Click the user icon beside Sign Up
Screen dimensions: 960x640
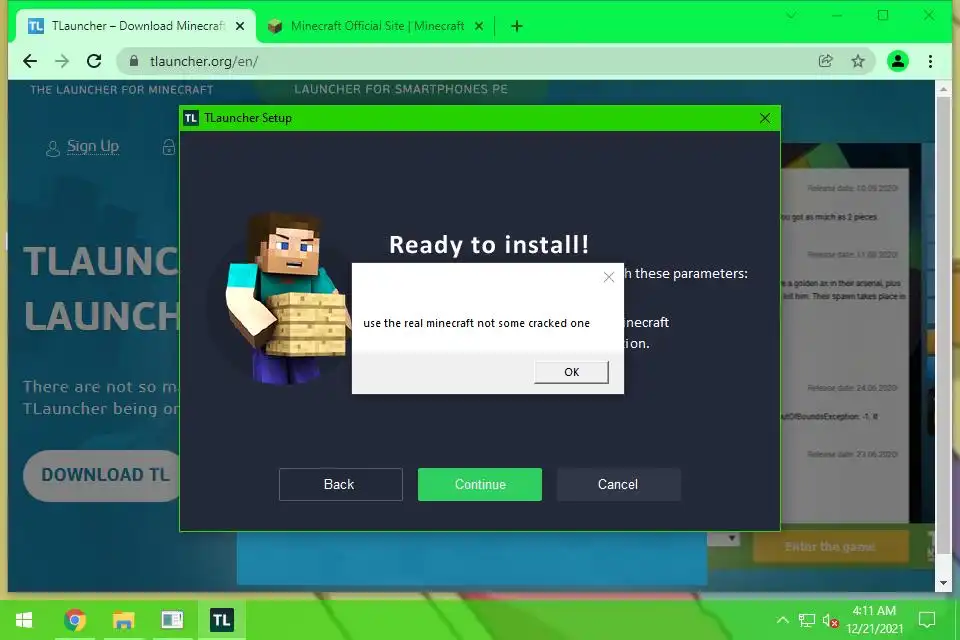pyautogui.click(x=53, y=148)
